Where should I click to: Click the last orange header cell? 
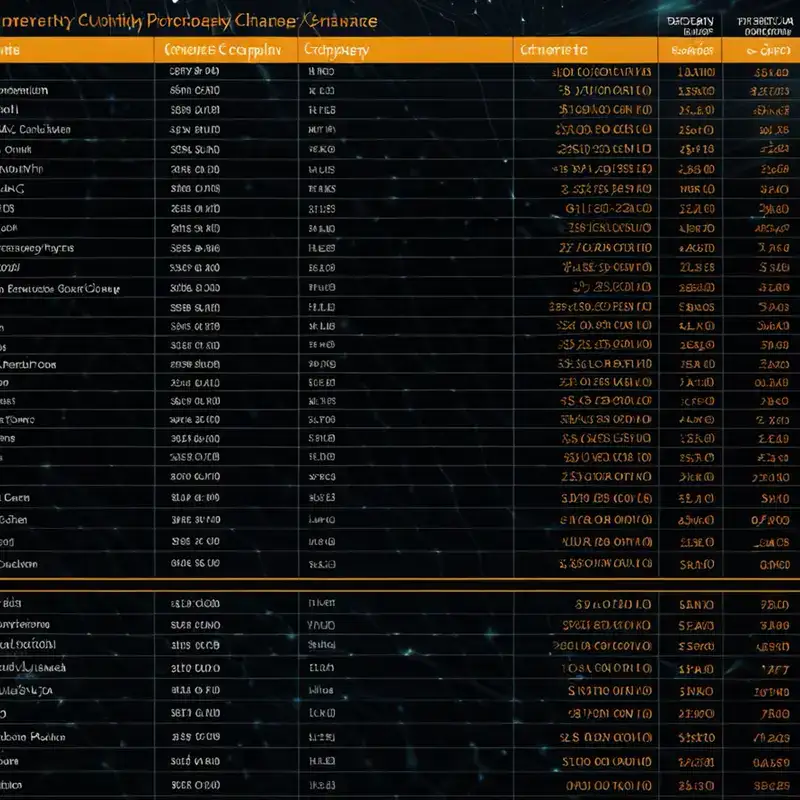pos(761,50)
